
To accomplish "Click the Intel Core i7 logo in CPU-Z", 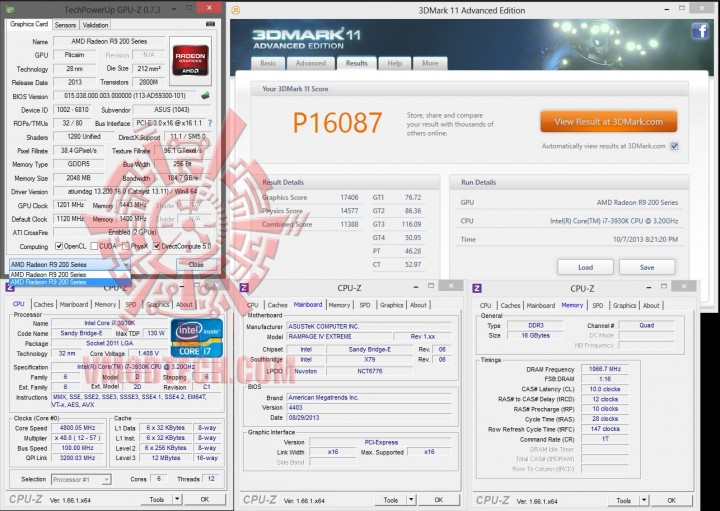I will point(197,338).
